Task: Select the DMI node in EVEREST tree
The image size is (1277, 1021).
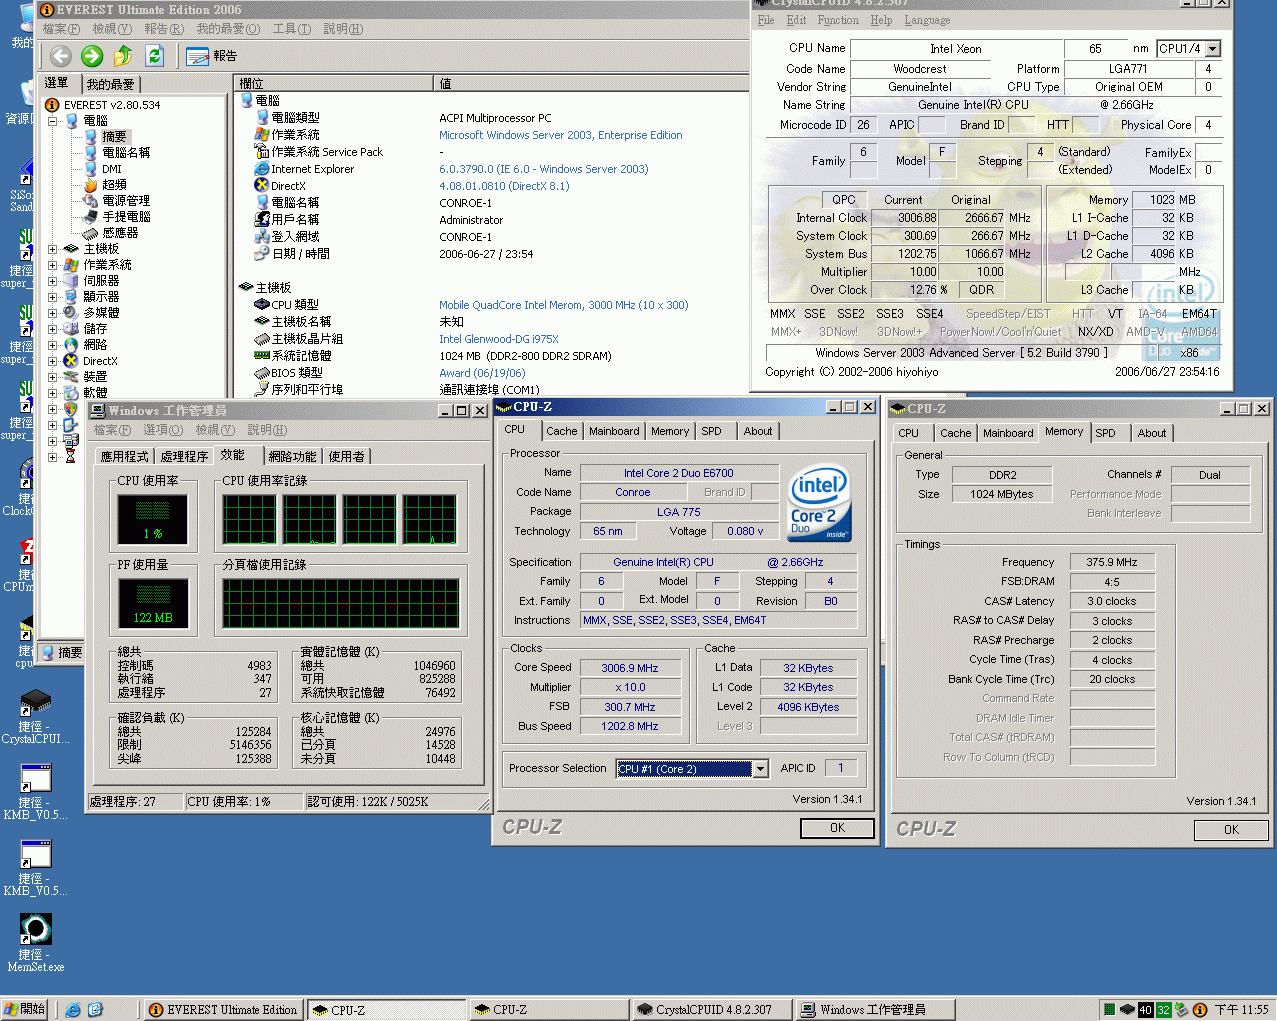Action: (x=111, y=169)
